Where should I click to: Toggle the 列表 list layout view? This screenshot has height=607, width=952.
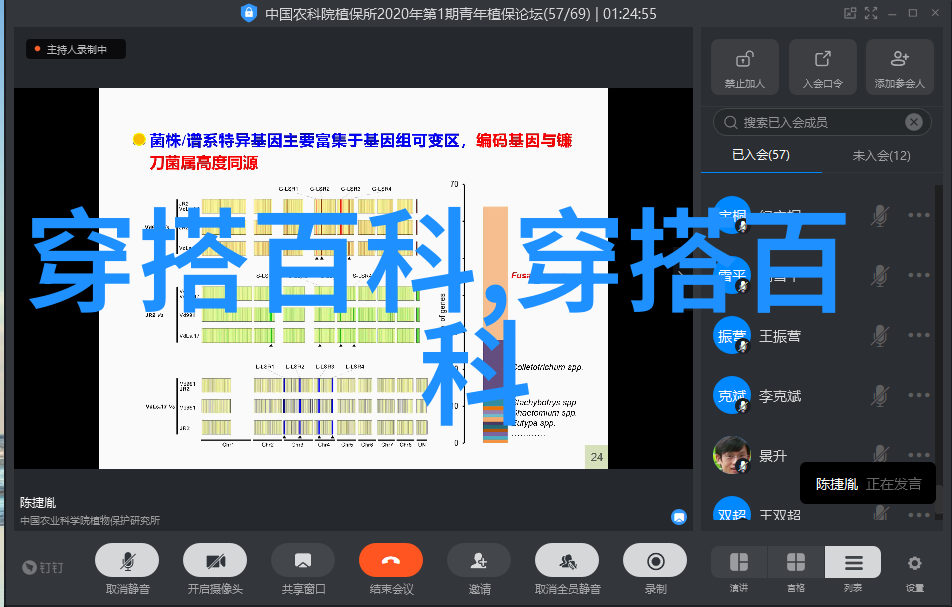(x=853, y=563)
